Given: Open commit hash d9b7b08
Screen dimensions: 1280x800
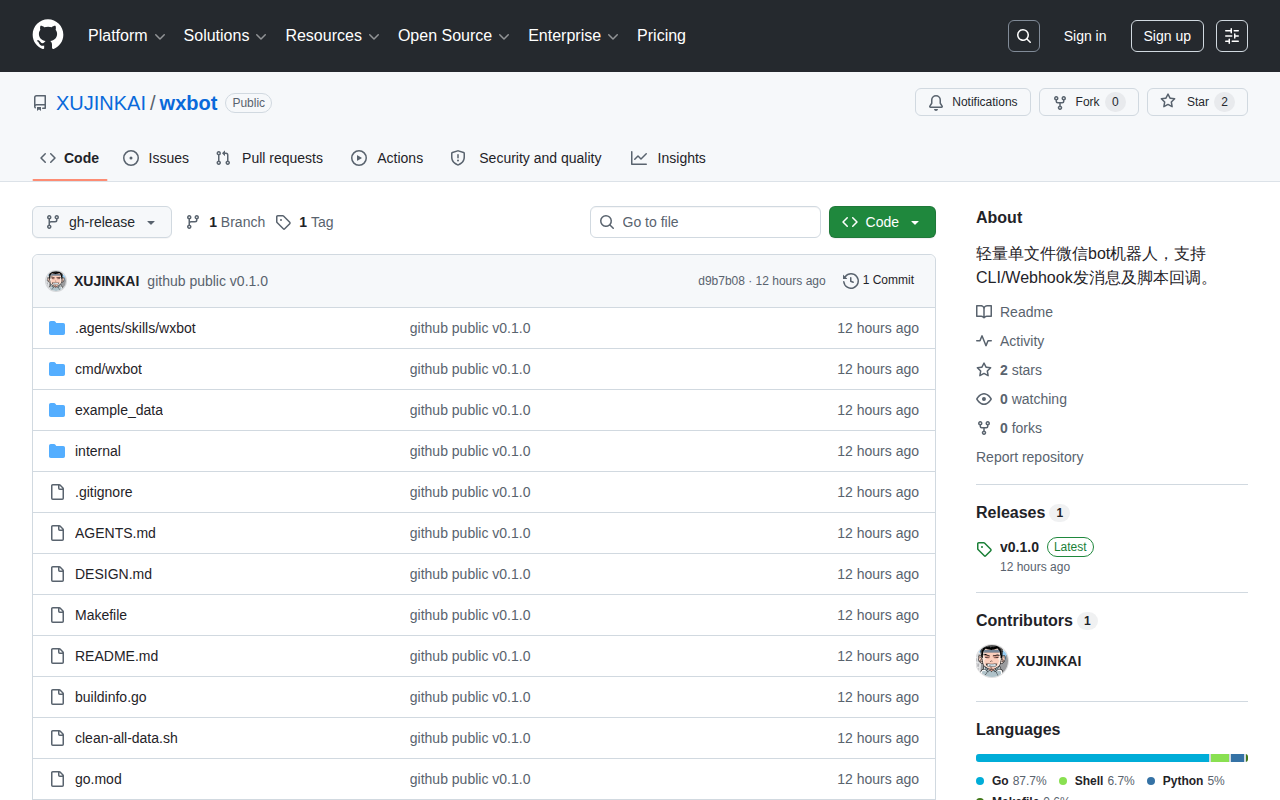Looking at the screenshot, I should click(721, 281).
